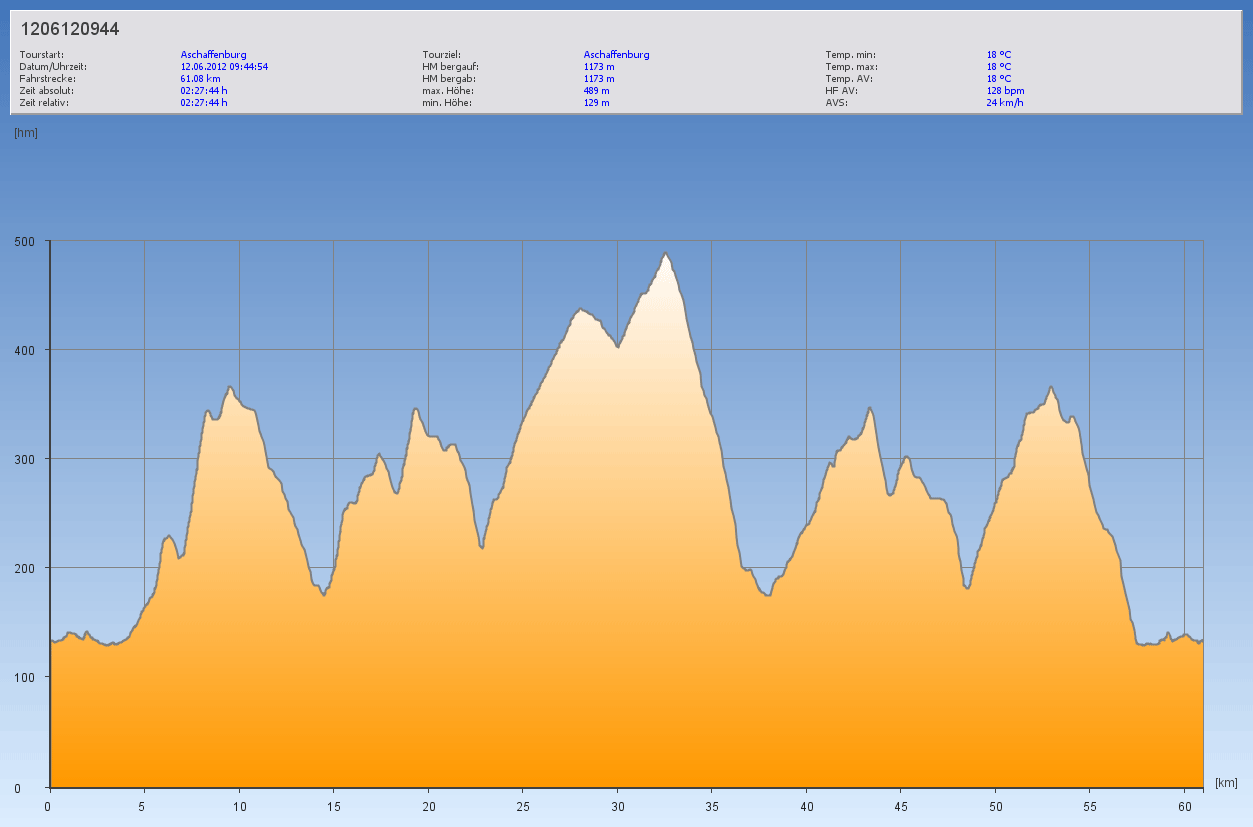
Task: Click the 500 tick on the height axis
Action: click(25, 241)
